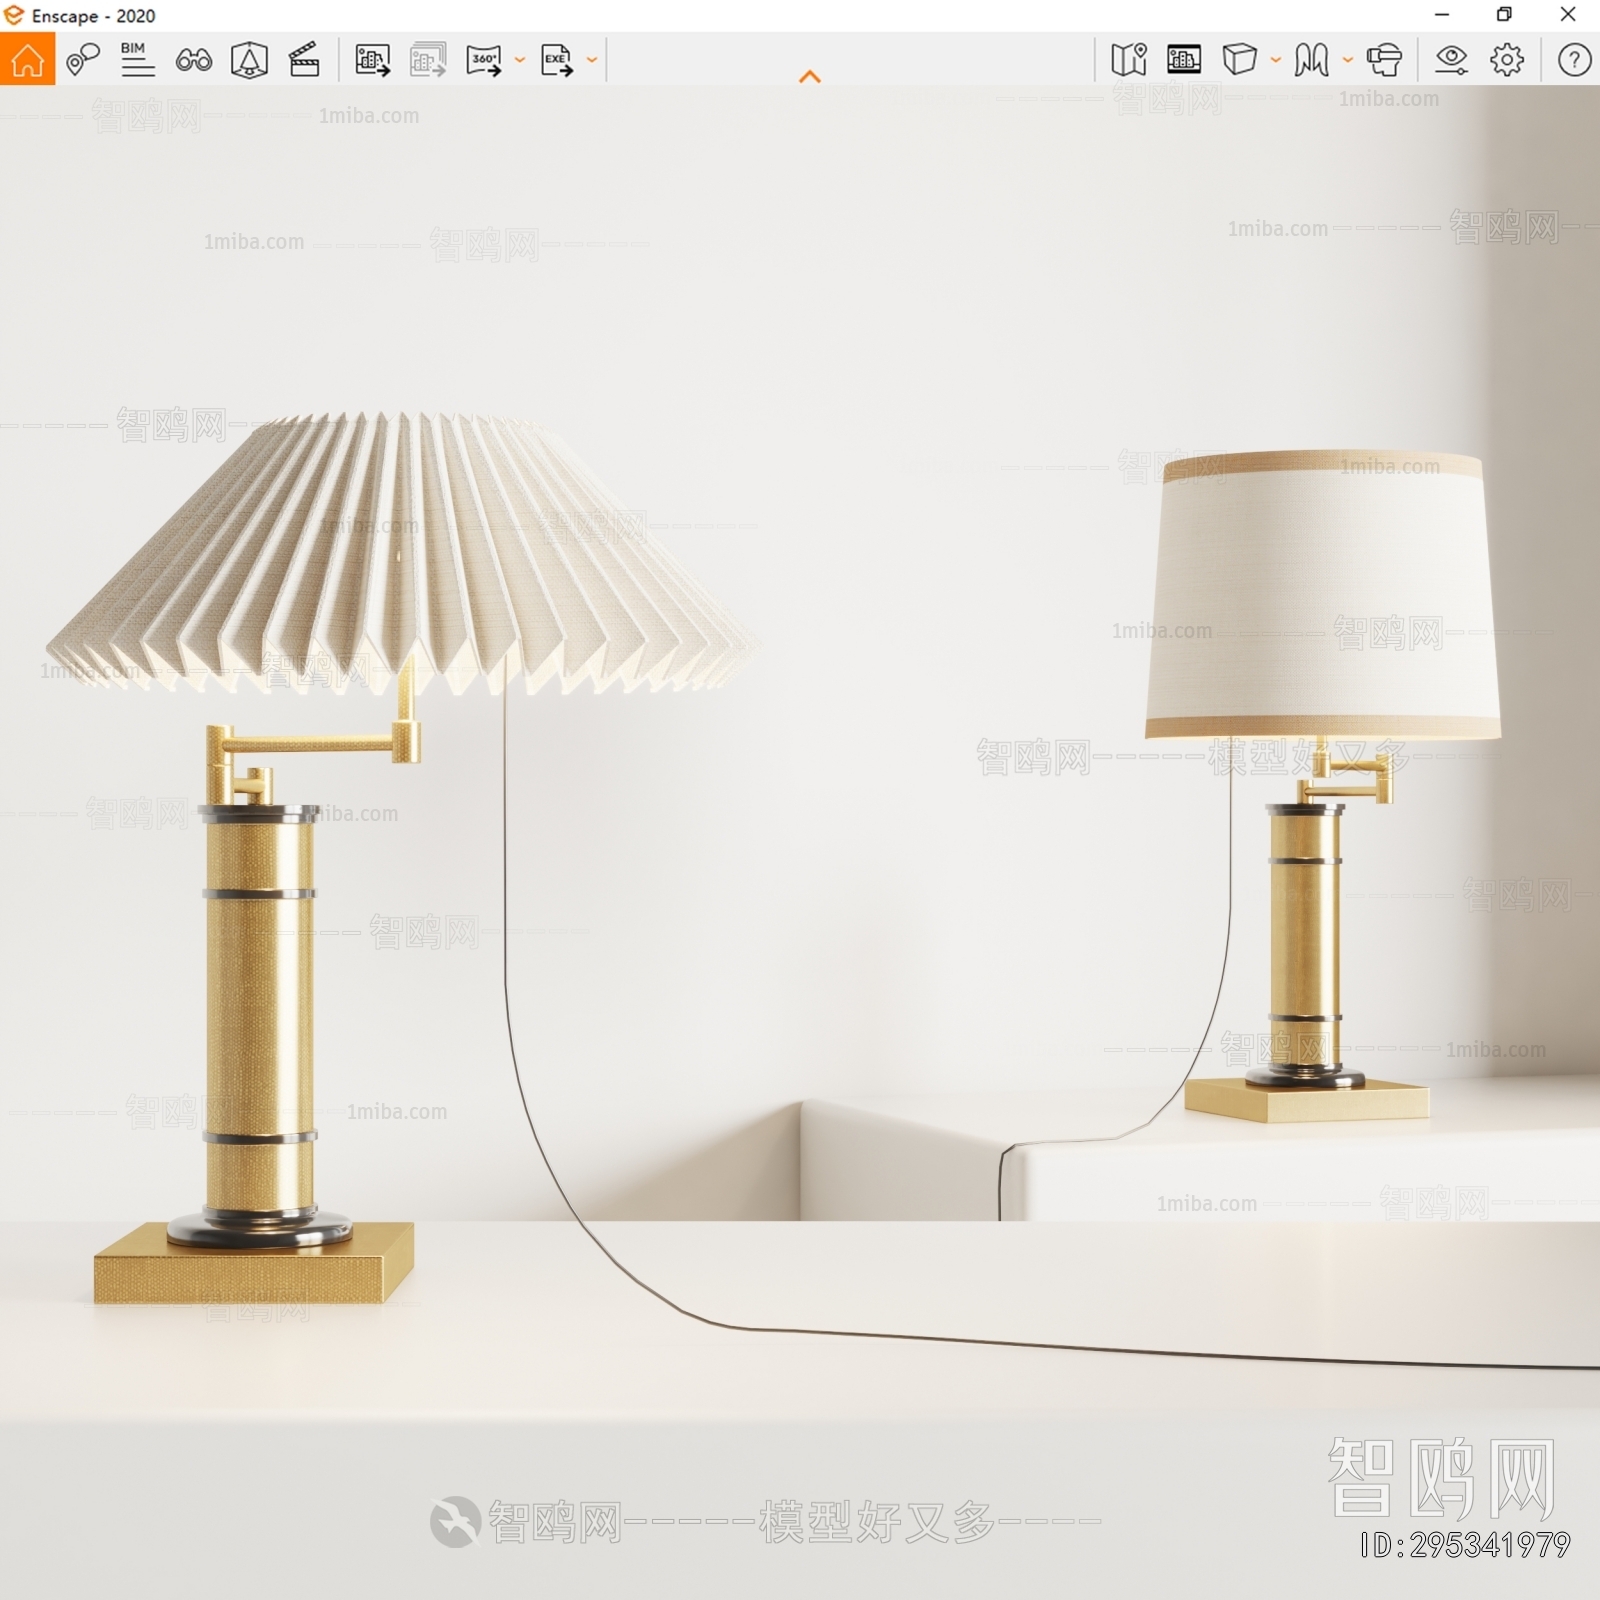Image resolution: width=1600 pixels, height=1600 pixels.
Task: Collapse the toolbar with orange chevron
Action: click(x=810, y=76)
